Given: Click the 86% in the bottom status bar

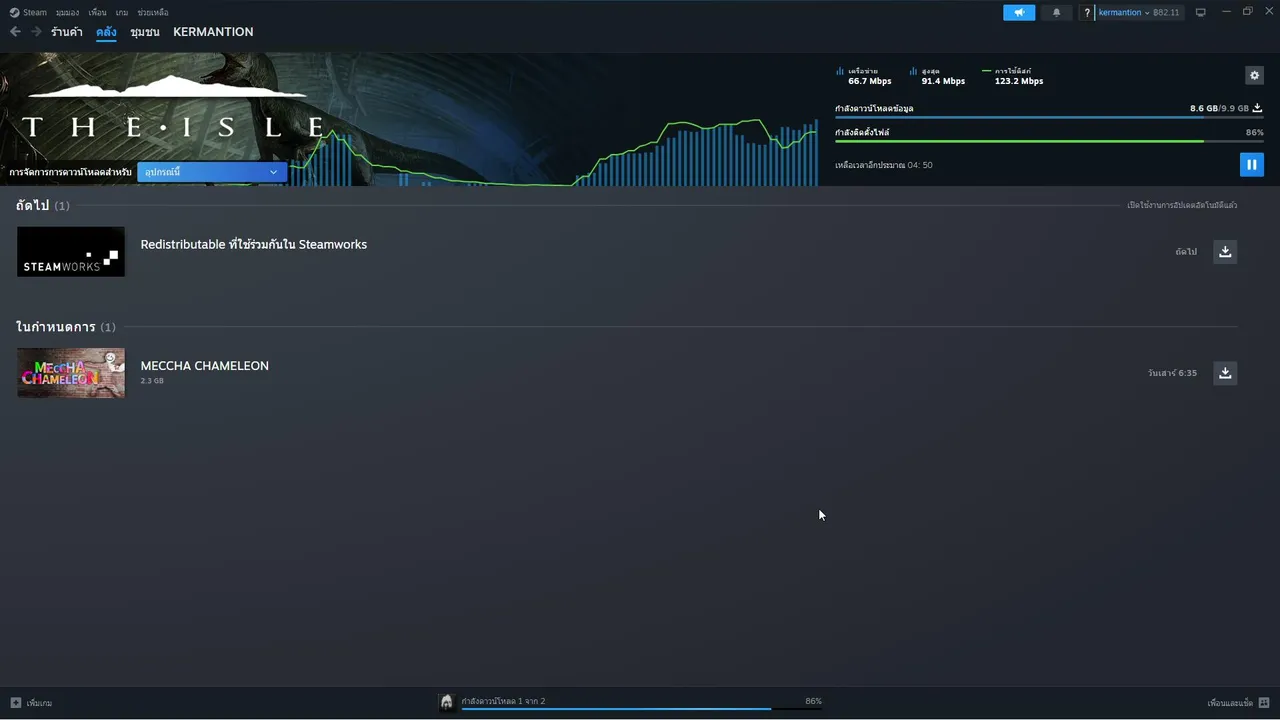Looking at the screenshot, I should click(x=813, y=701).
